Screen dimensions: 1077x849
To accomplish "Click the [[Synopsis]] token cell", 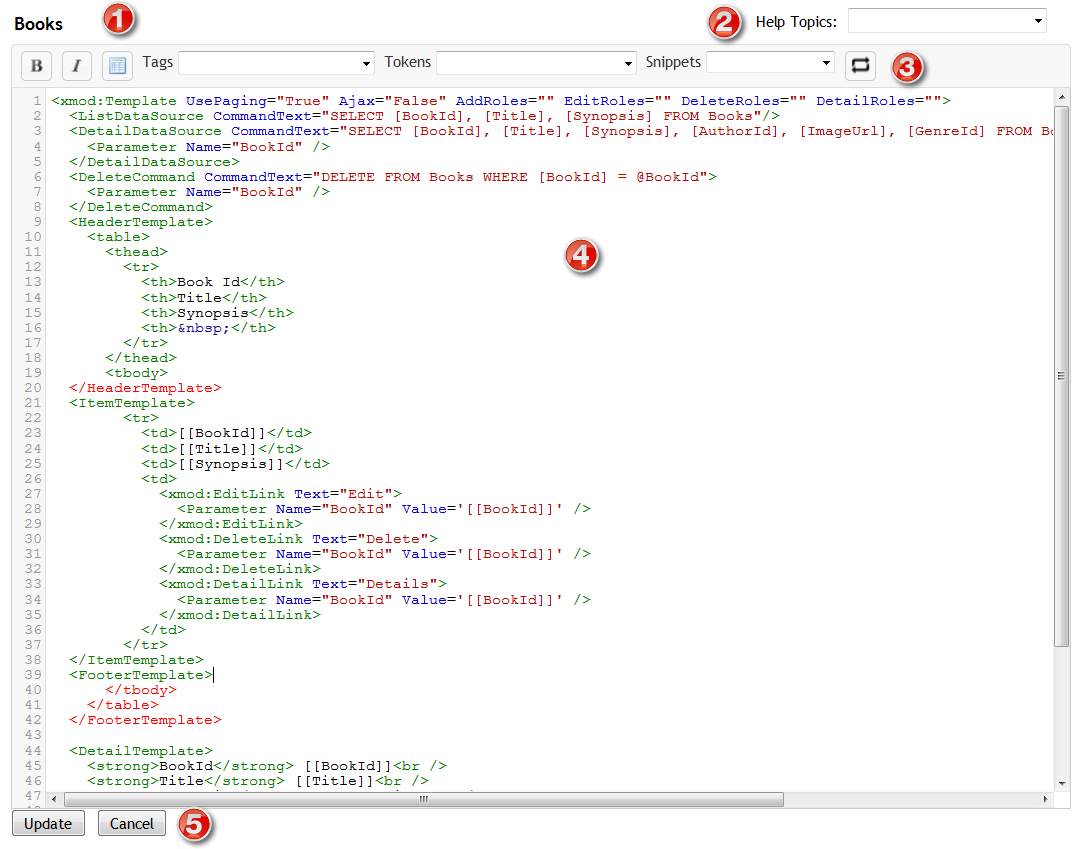I will click(231, 464).
